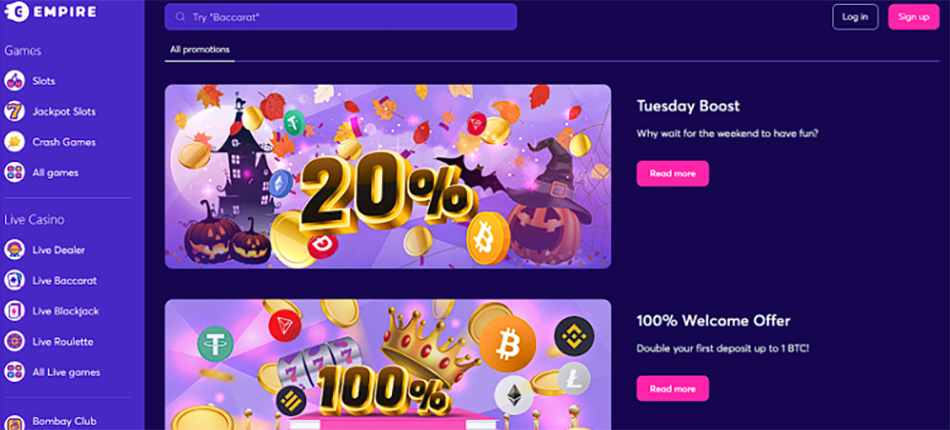950x430 pixels.
Task: Click the All games icon
Action: coord(14,172)
